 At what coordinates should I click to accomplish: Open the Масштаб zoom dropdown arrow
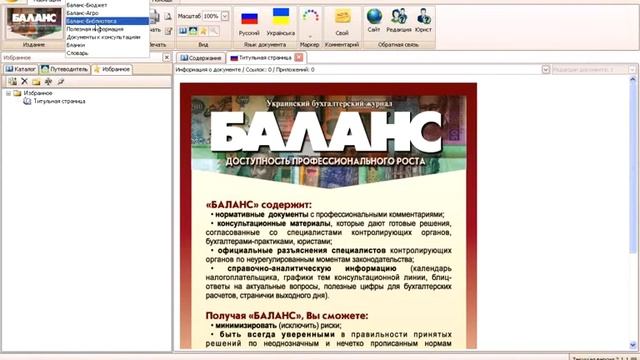tap(225, 16)
